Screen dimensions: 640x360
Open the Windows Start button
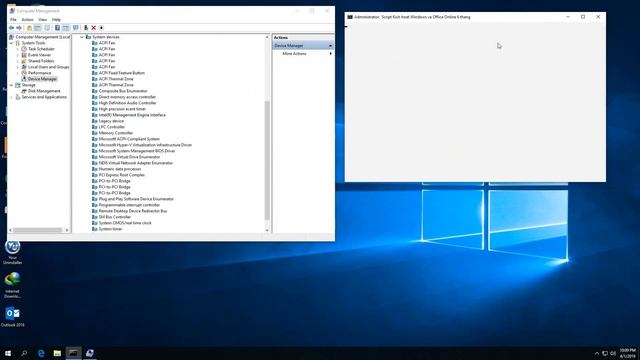coord(8,353)
